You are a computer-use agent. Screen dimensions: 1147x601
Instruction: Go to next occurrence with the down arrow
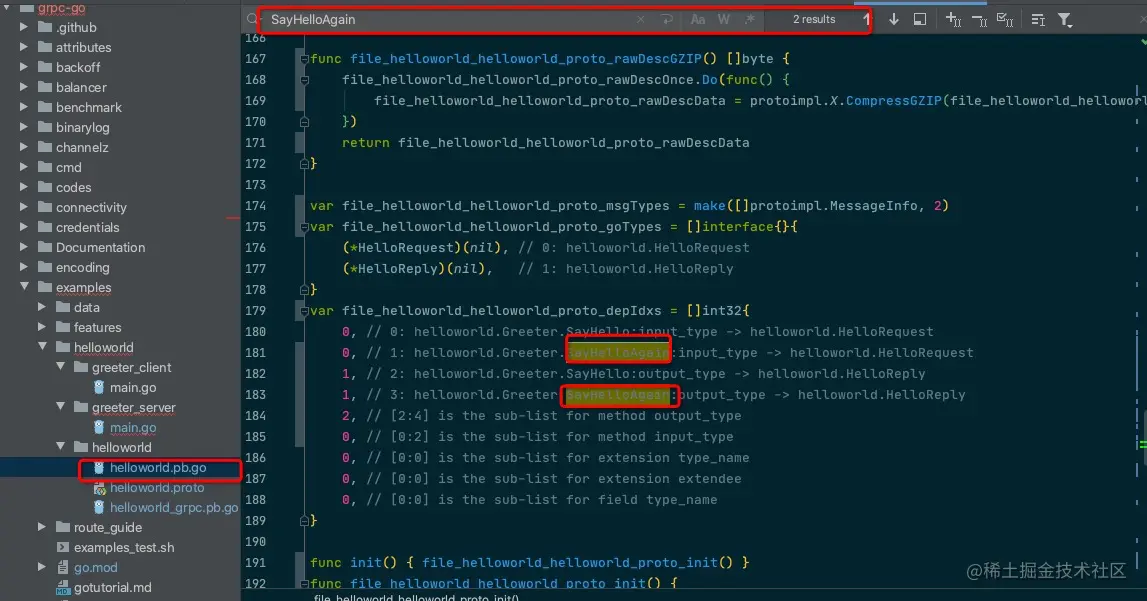click(894, 20)
